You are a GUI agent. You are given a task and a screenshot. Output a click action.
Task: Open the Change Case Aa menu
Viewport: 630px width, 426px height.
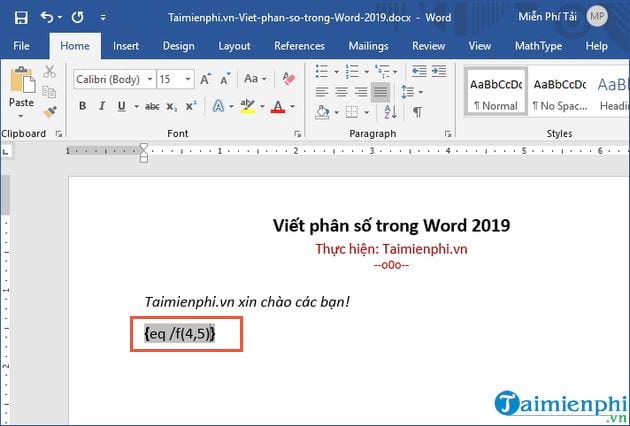[255, 79]
